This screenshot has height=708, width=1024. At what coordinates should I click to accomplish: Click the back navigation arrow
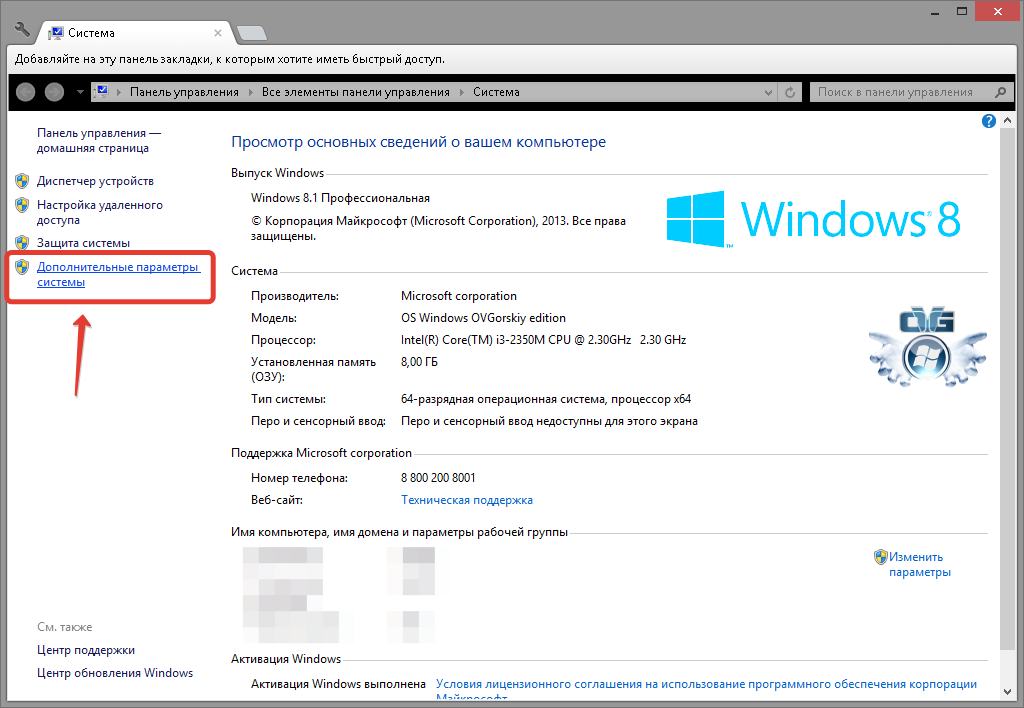coord(25,92)
